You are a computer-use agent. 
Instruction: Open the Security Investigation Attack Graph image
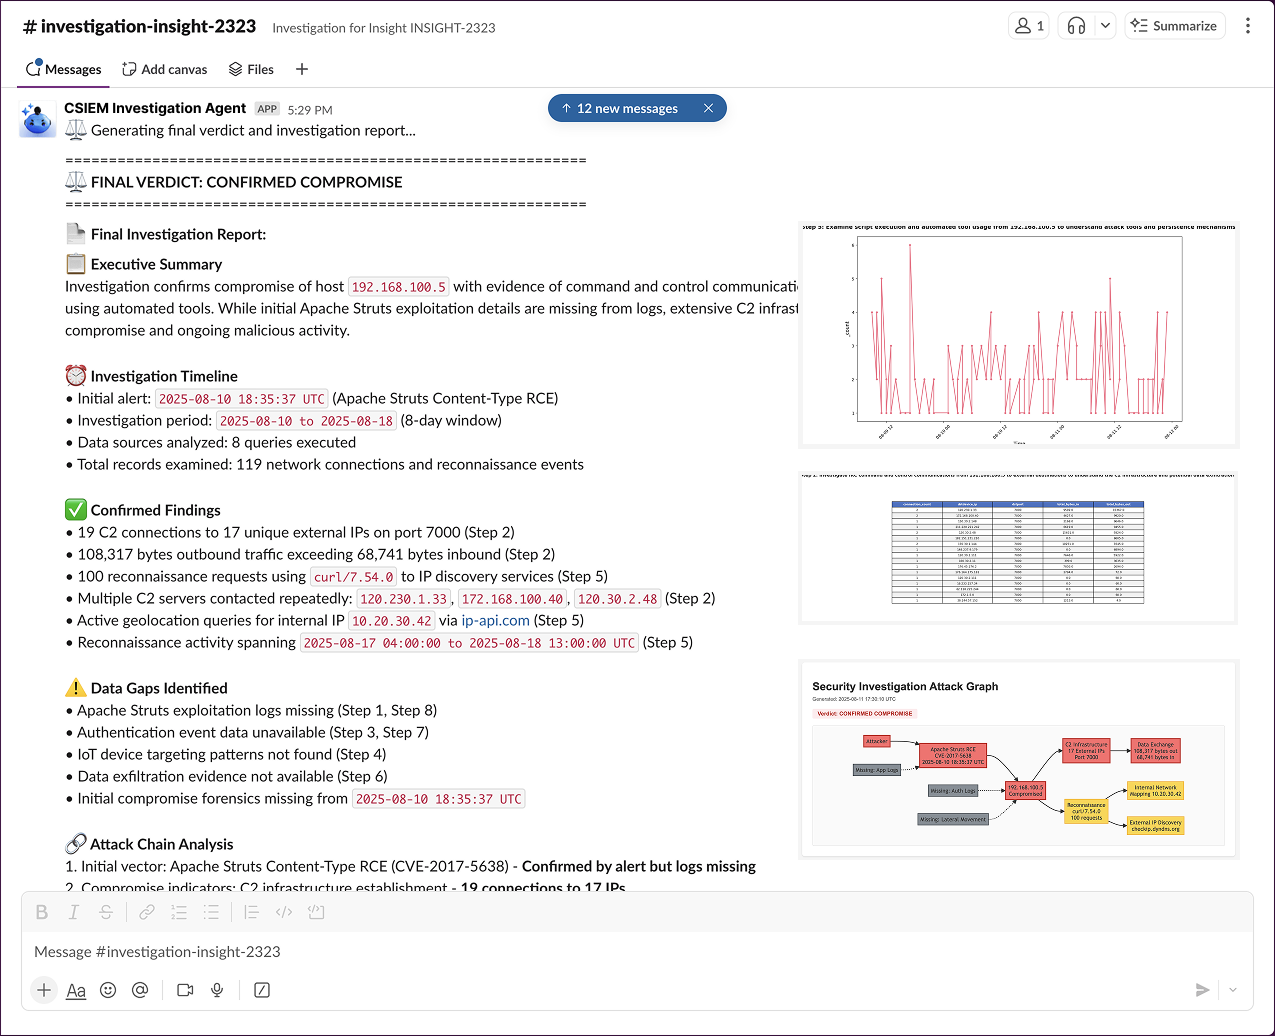coord(1019,759)
